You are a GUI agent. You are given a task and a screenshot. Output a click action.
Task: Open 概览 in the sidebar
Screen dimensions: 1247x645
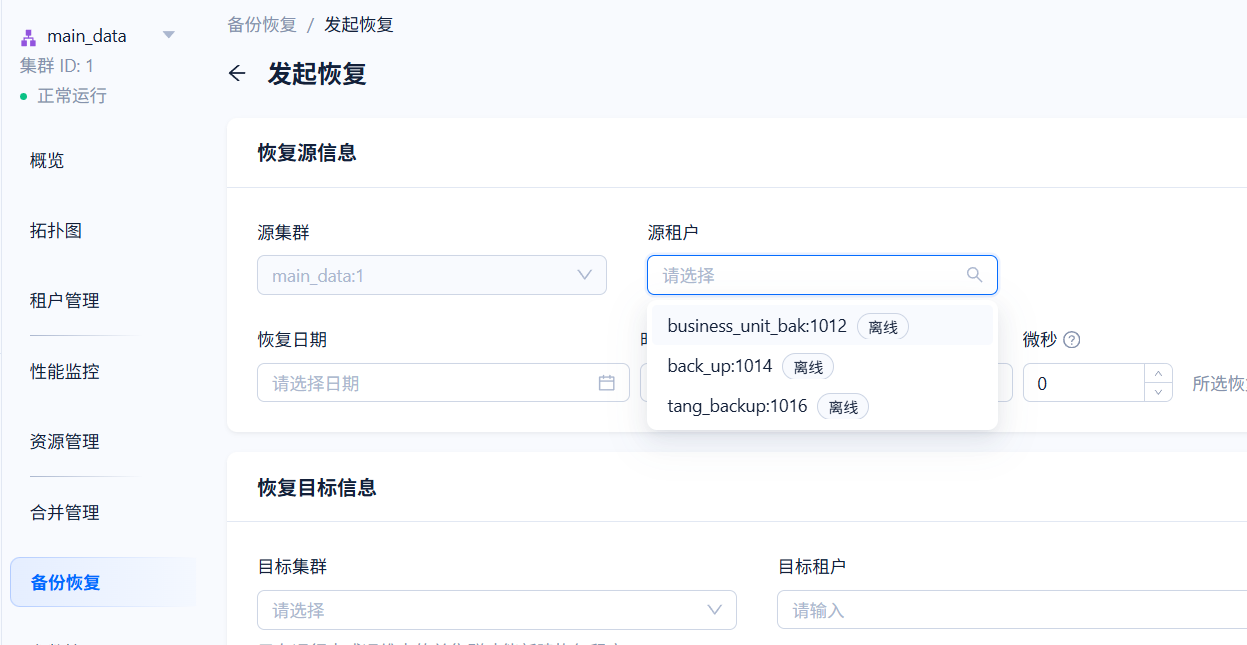coord(47,160)
